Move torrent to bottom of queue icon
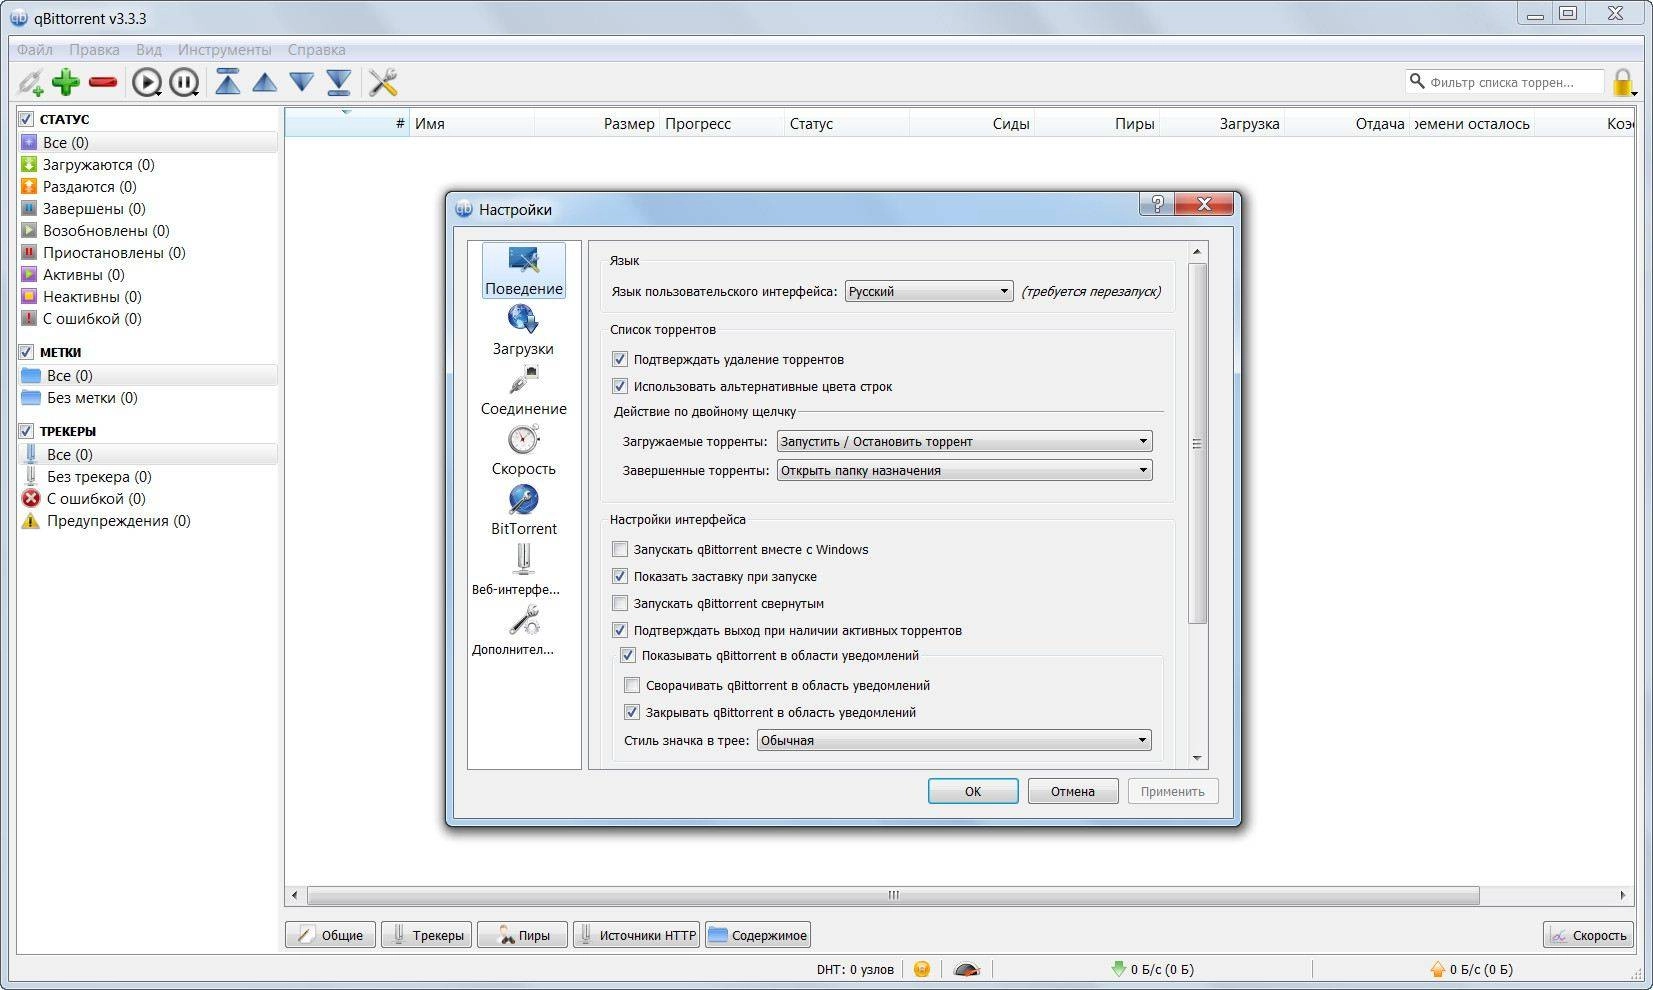The image size is (1653, 990). tap(338, 82)
